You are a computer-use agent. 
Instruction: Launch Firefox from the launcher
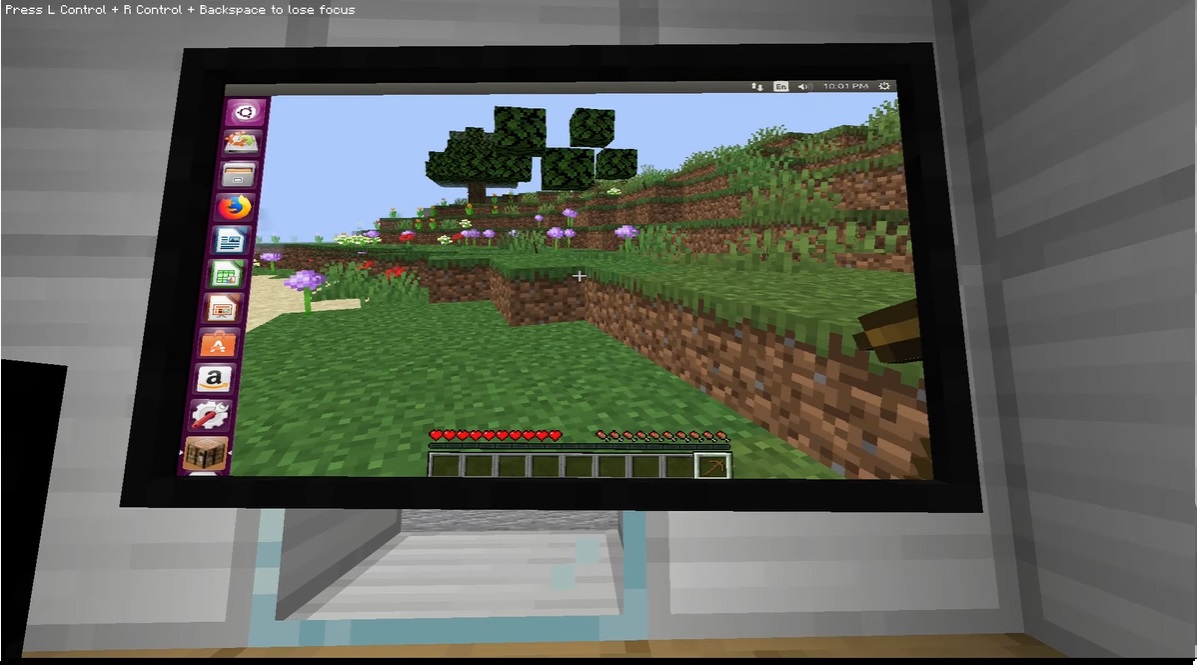pos(234,208)
